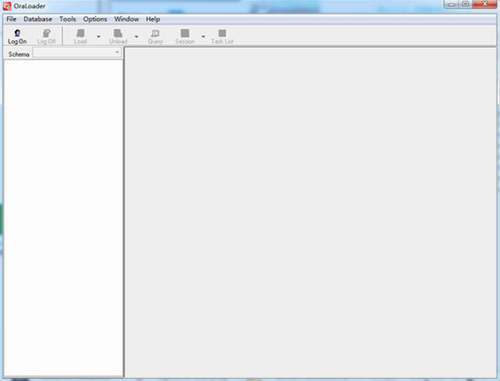500x381 pixels.
Task: Open the Schema combo box
Action: [77, 53]
